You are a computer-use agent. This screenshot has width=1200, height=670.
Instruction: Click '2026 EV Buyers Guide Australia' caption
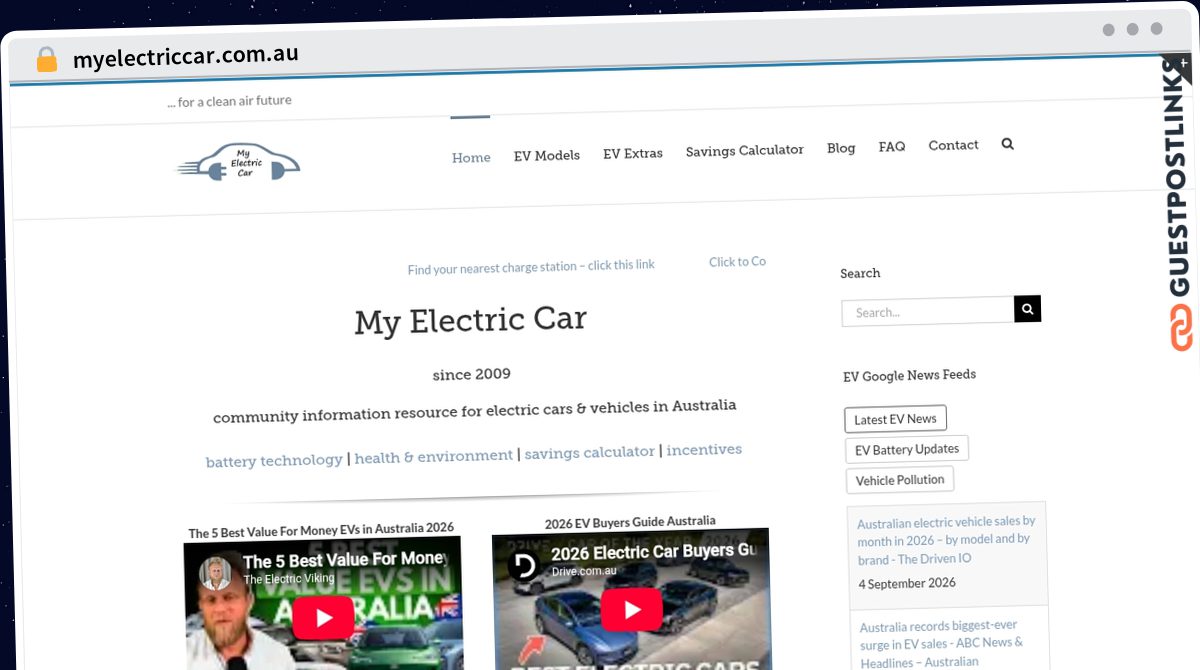(630, 523)
